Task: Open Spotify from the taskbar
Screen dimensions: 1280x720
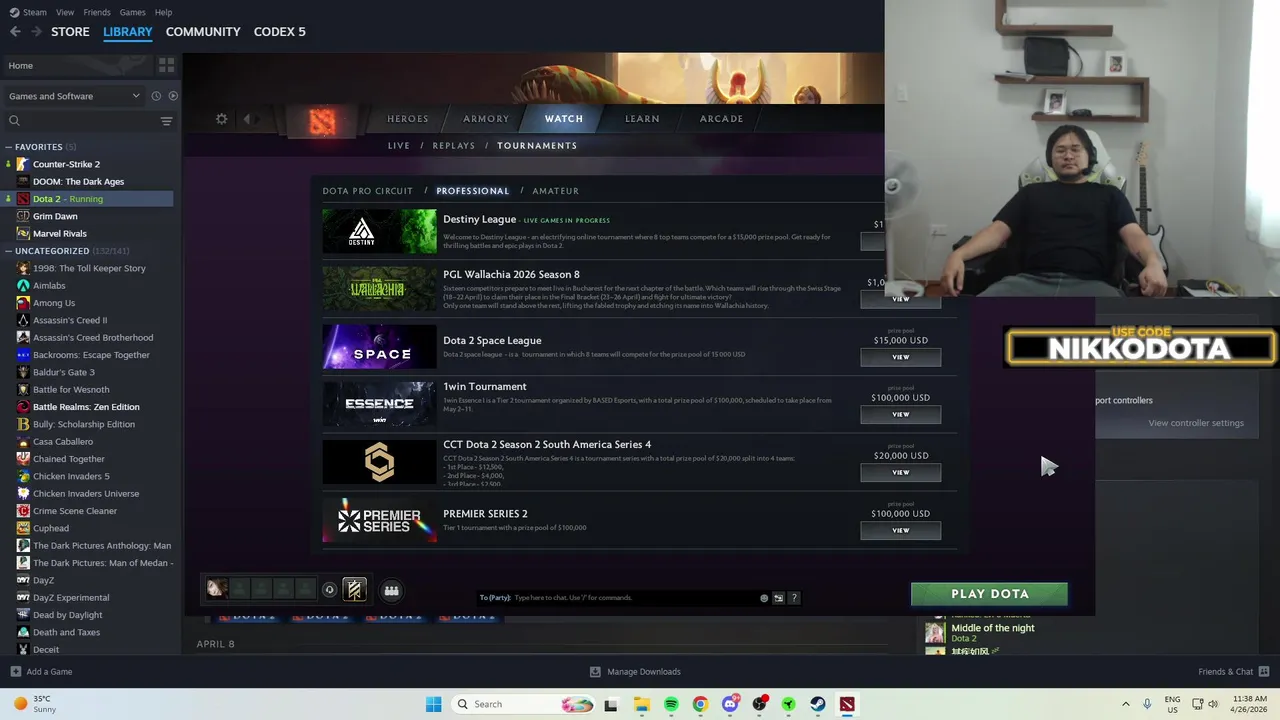Action: point(671,704)
